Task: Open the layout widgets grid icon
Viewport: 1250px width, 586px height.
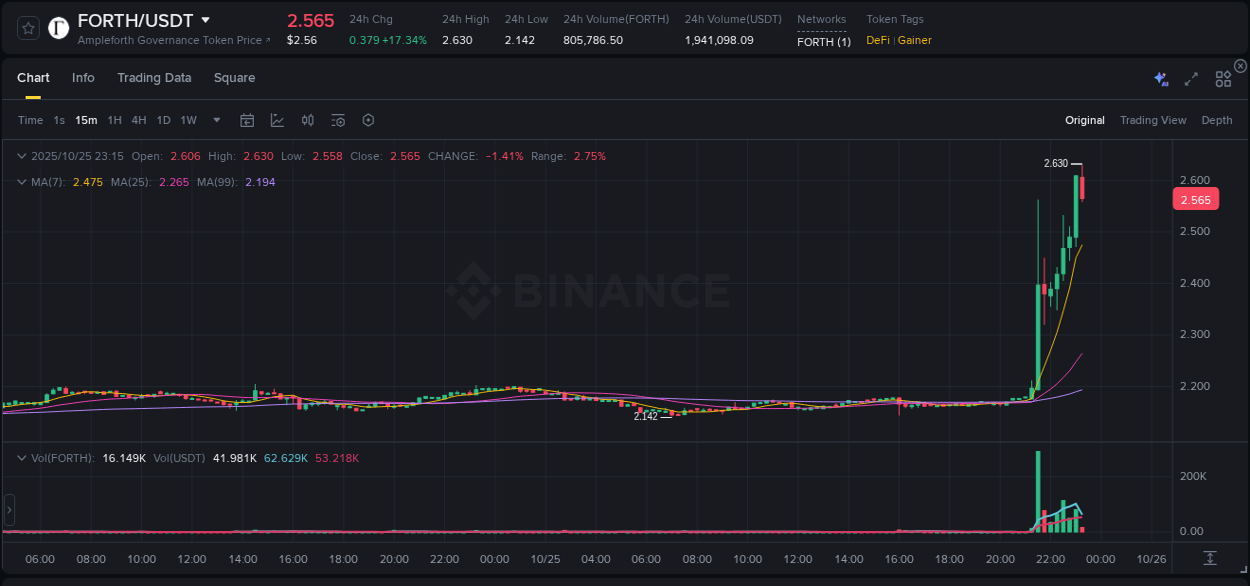Action: (1223, 77)
